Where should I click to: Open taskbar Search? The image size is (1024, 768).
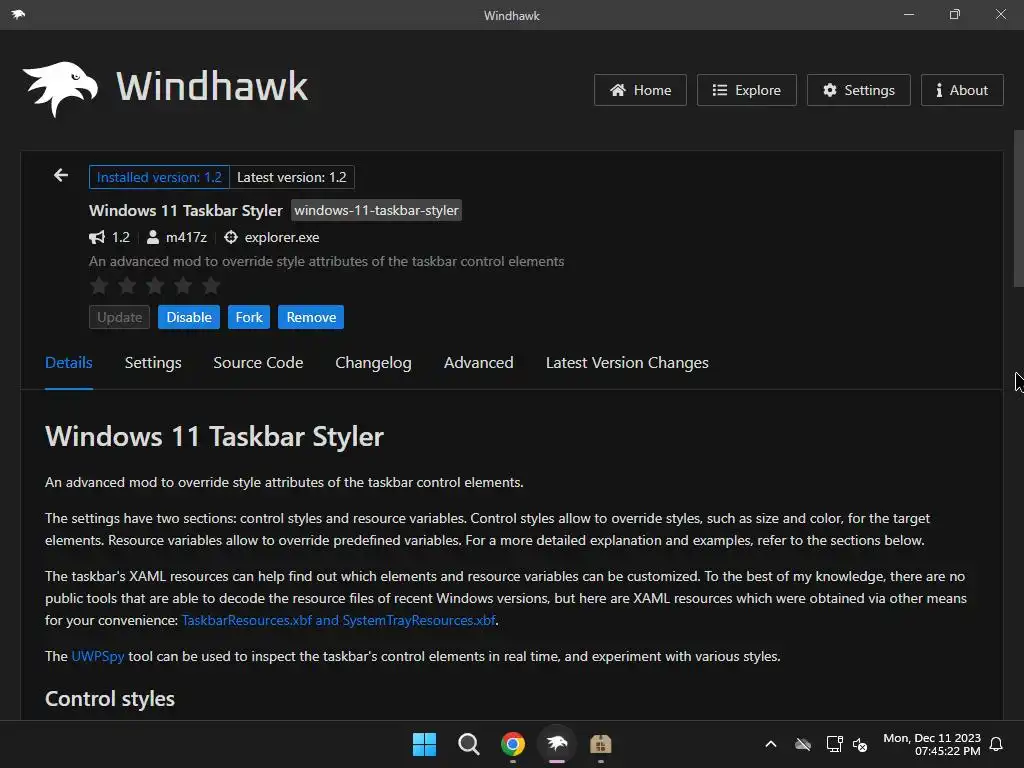[469, 744]
